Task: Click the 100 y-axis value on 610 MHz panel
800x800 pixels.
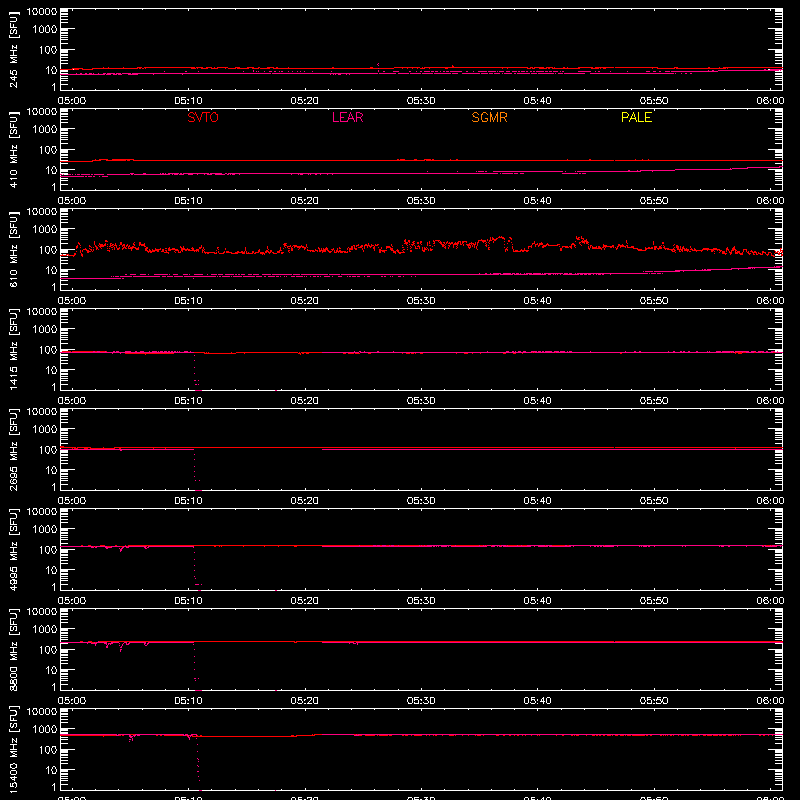Action: [x=48, y=250]
